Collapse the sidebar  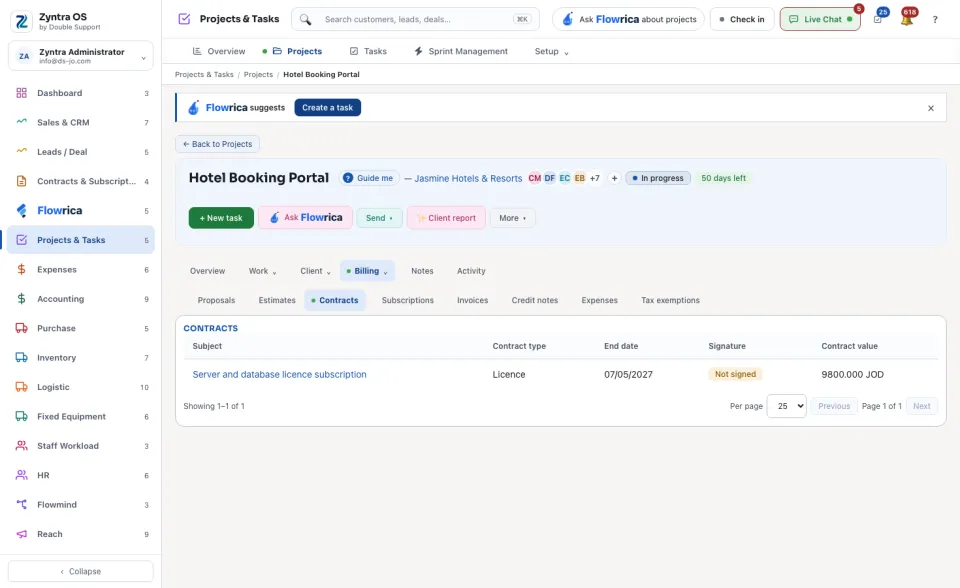tap(81, 571)
